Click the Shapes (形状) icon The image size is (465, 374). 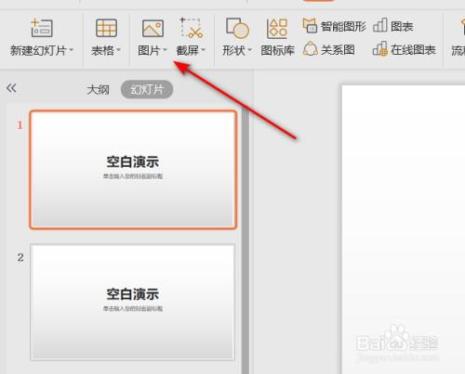coord(237,28)
